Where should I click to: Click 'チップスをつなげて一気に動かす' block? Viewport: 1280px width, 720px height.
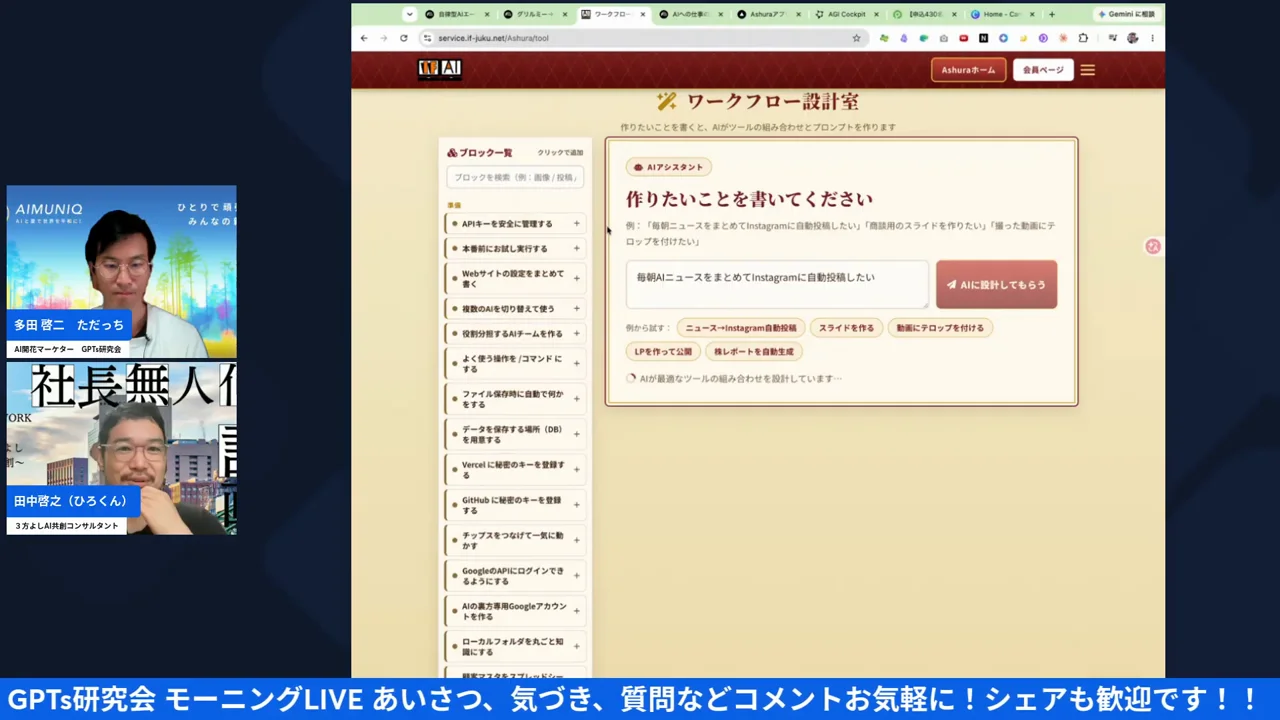514,541
